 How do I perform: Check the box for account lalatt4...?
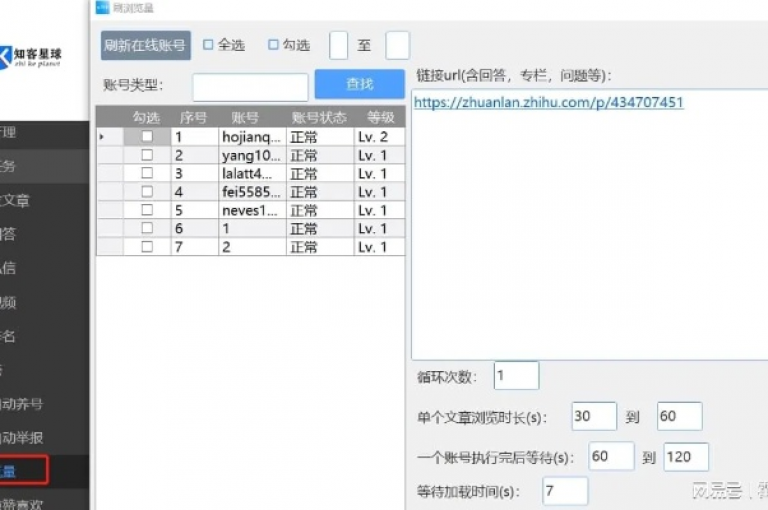pos(147,173)
